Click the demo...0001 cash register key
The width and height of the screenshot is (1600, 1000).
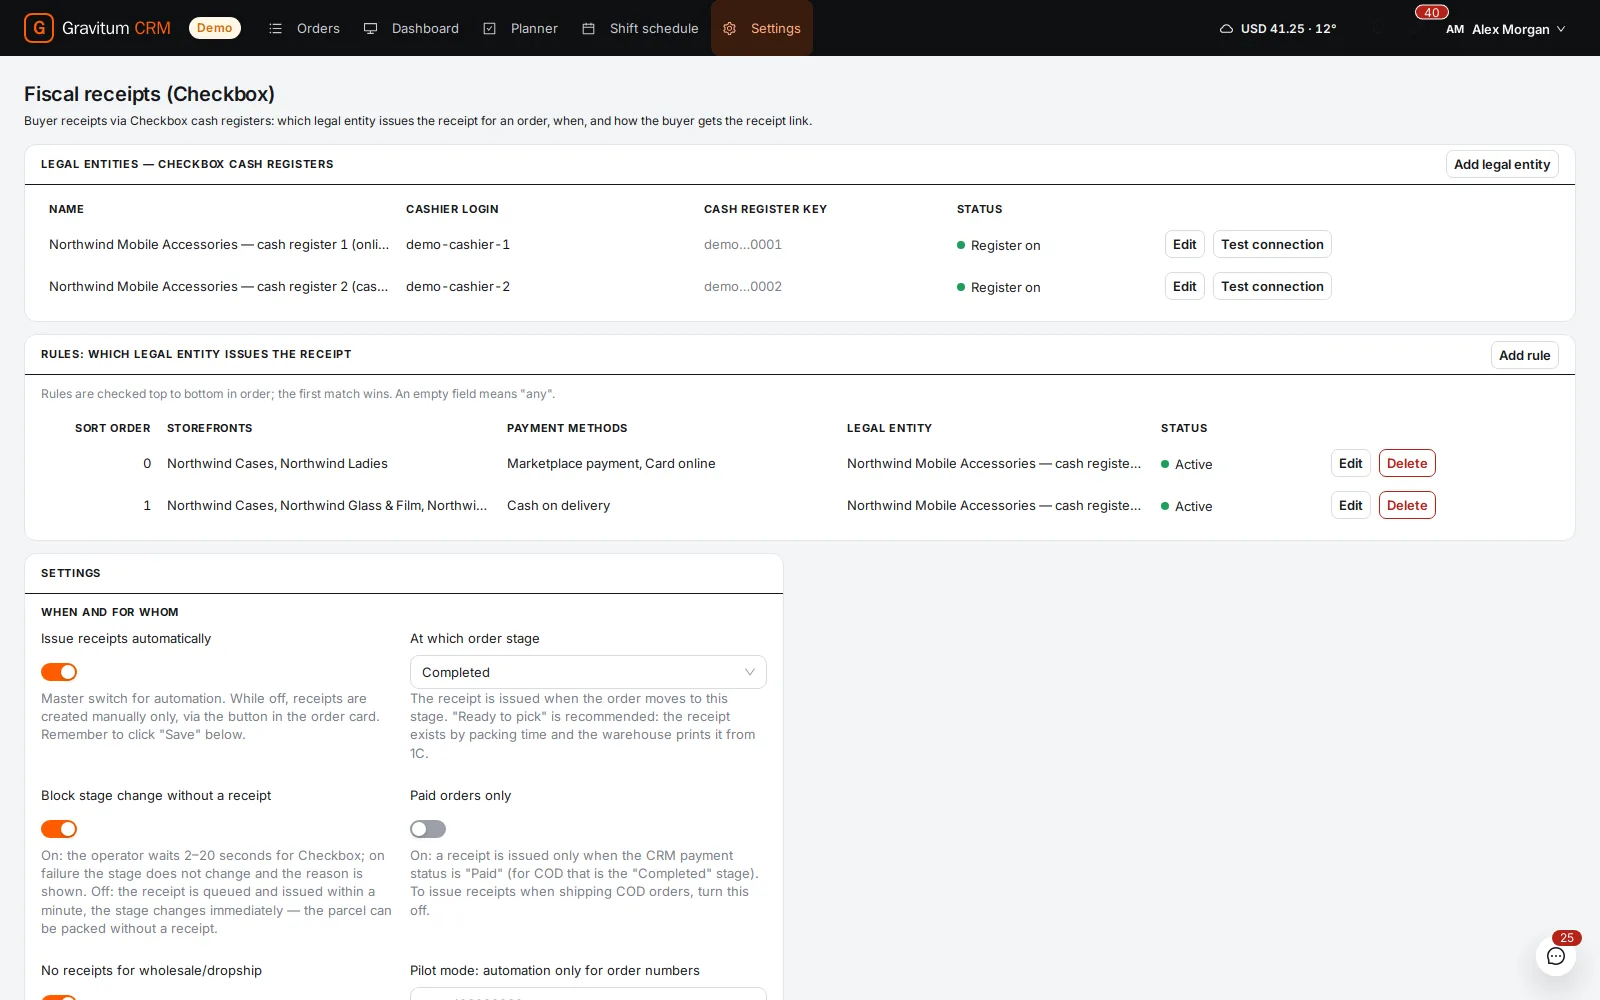click(x=743, y=244)
